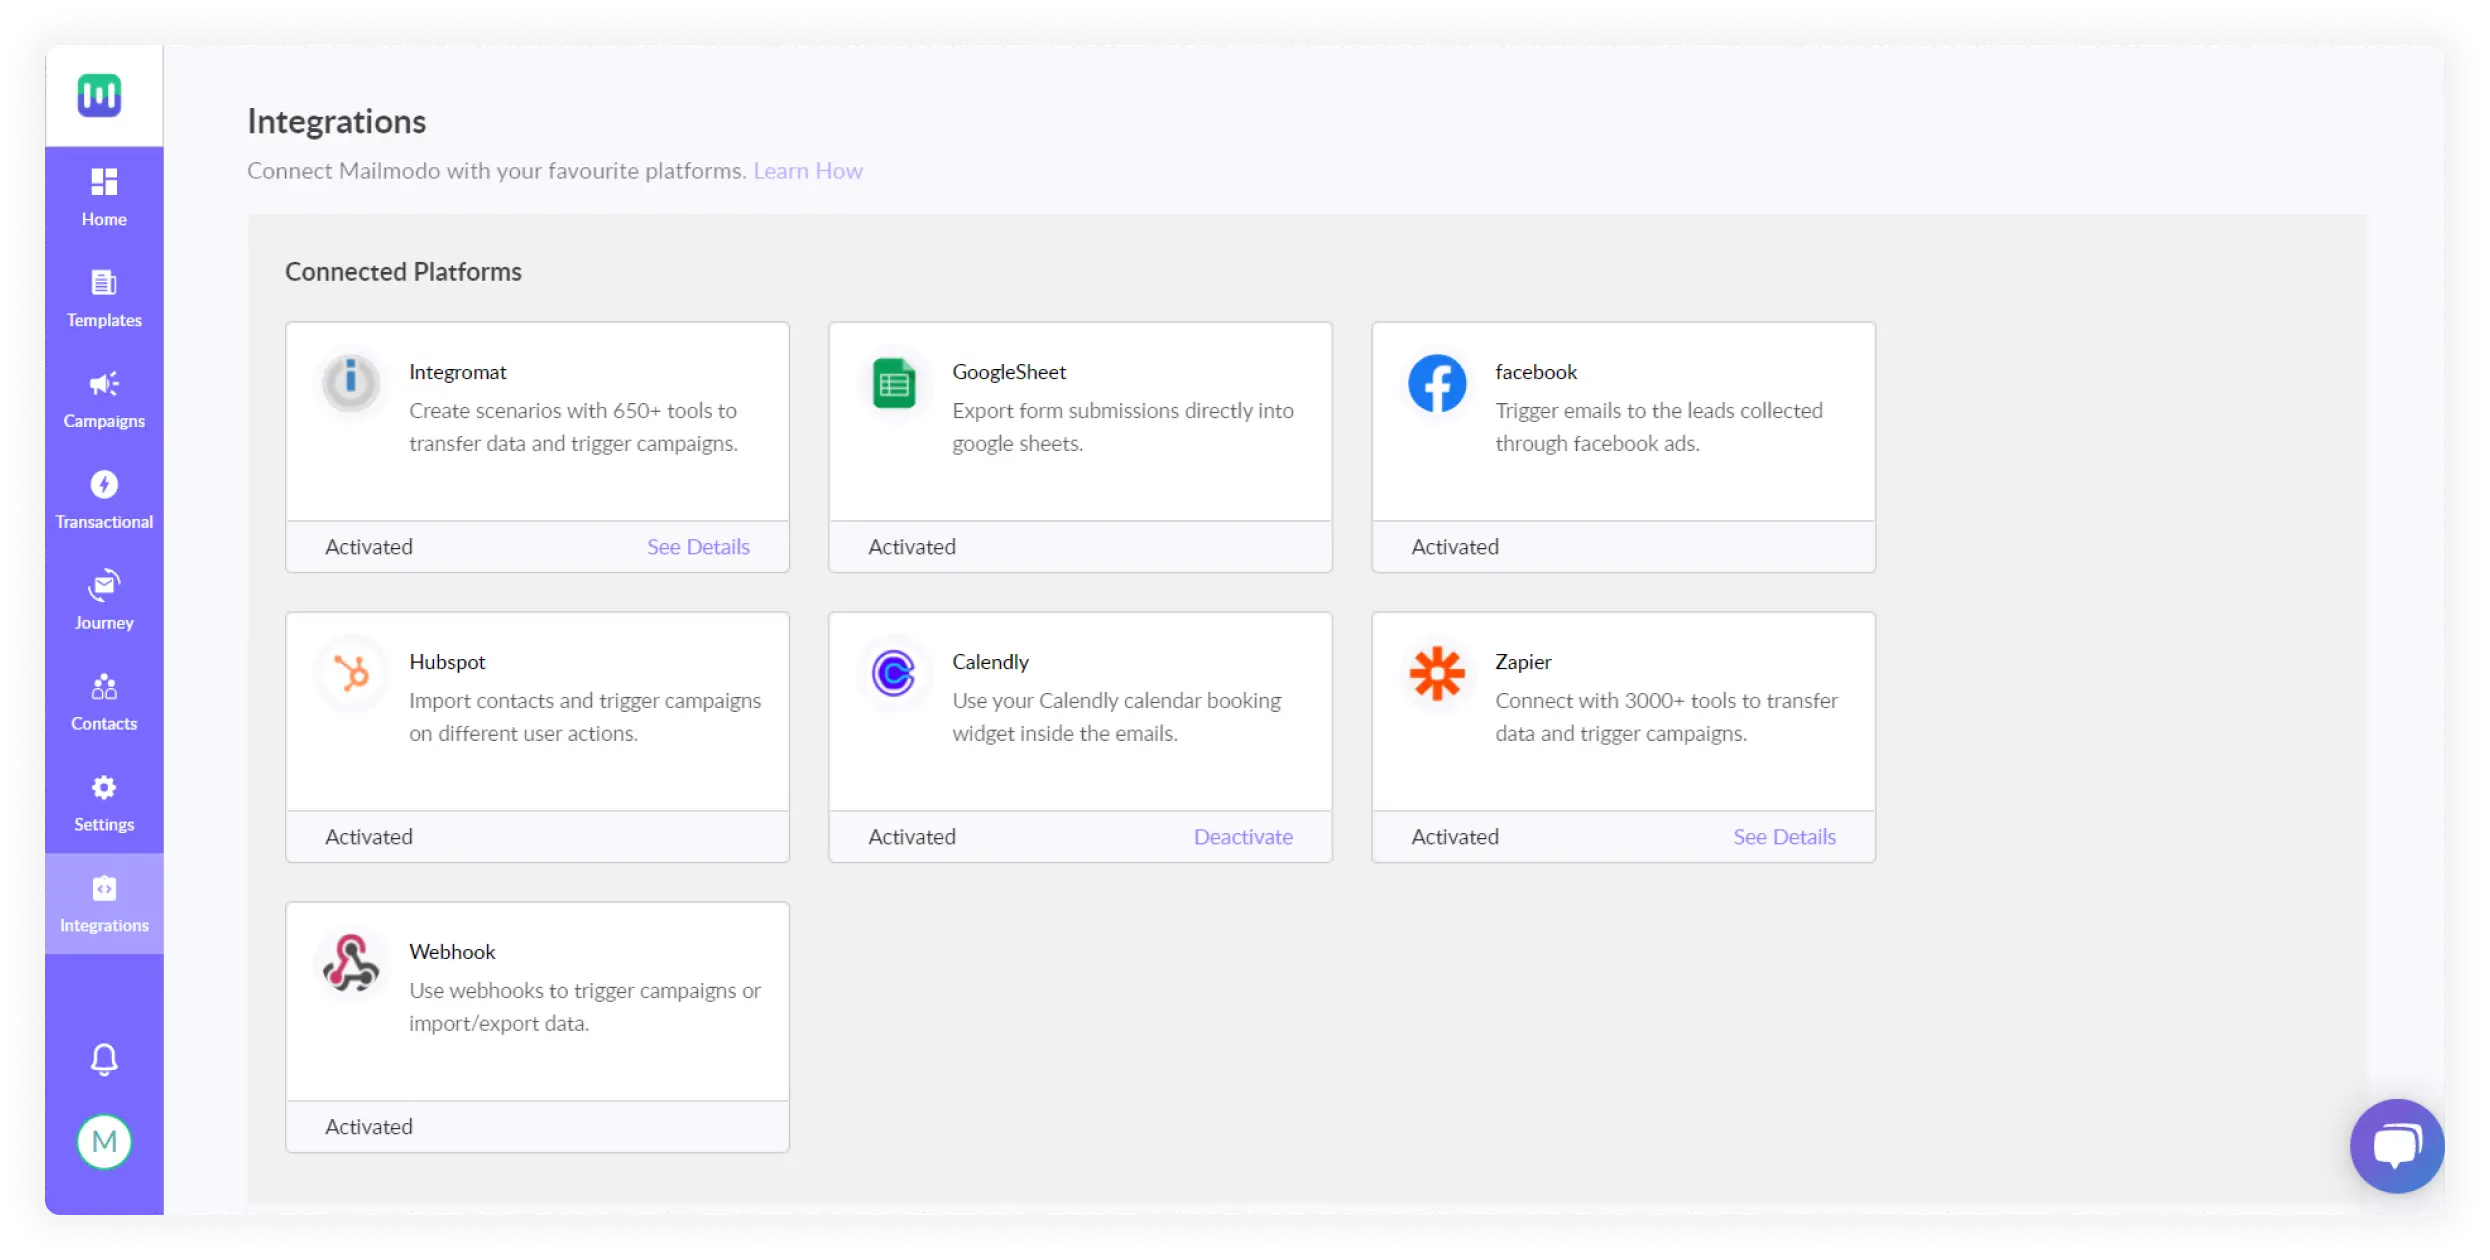Image resolution: width=2490 pixels, height=1260 pixels.
Task: Open the notifications bell icon
Action: [104, 1059]
